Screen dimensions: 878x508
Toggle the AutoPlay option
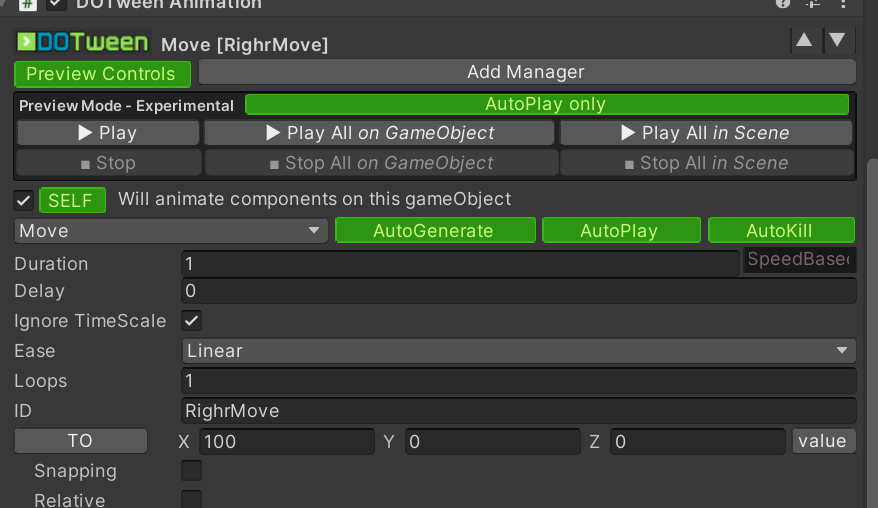(621, 231)
